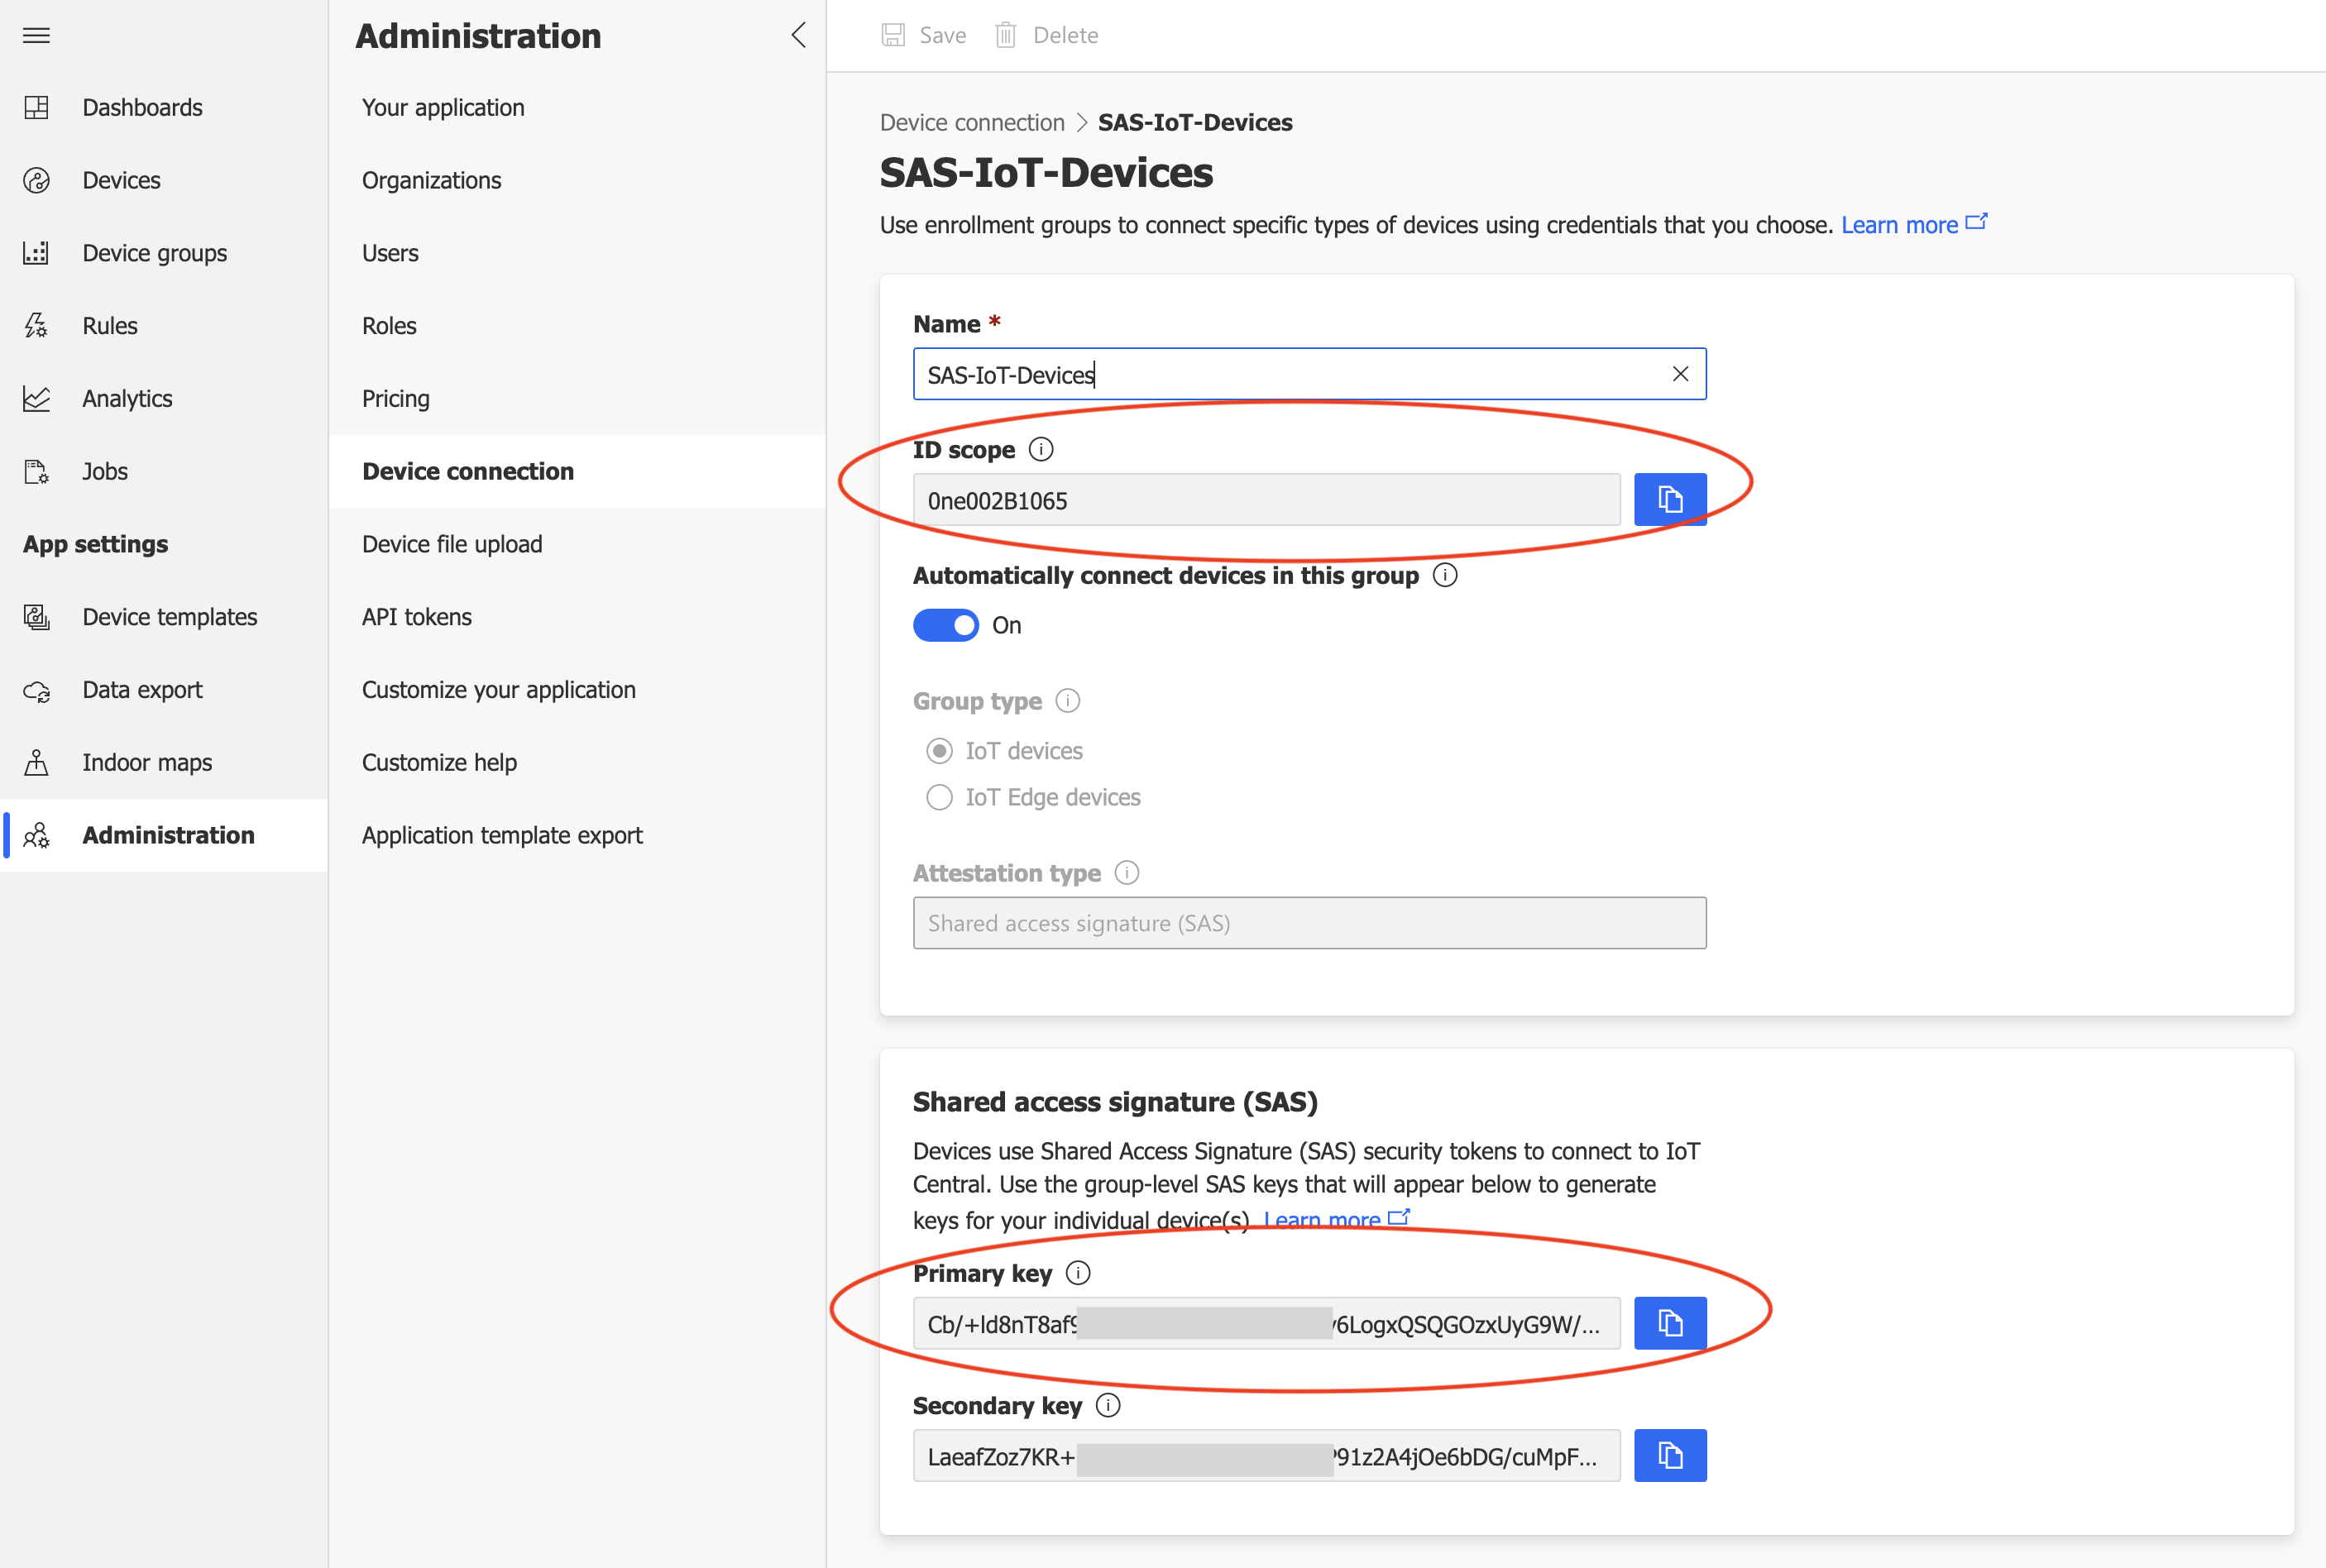
Task: Go back to Device connection breadcrumb
Action: (x=971, y=122)
